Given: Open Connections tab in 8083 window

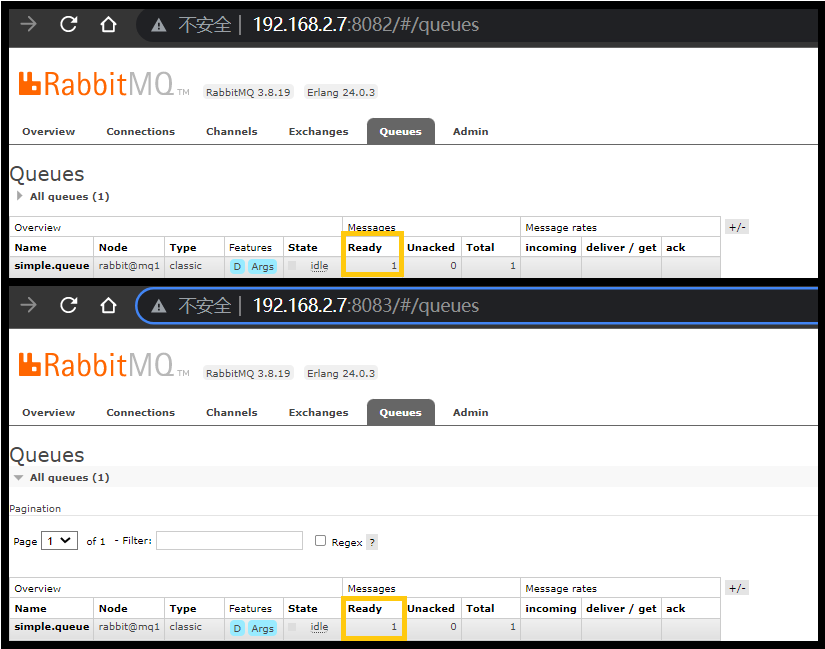Looking at the screenshot, I should [140, 413].
